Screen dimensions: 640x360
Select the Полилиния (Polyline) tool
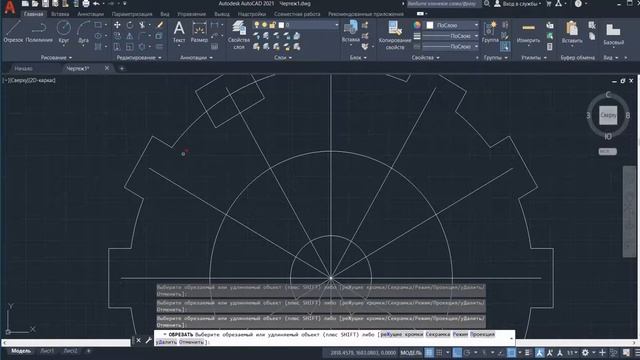tap(39, 32)
